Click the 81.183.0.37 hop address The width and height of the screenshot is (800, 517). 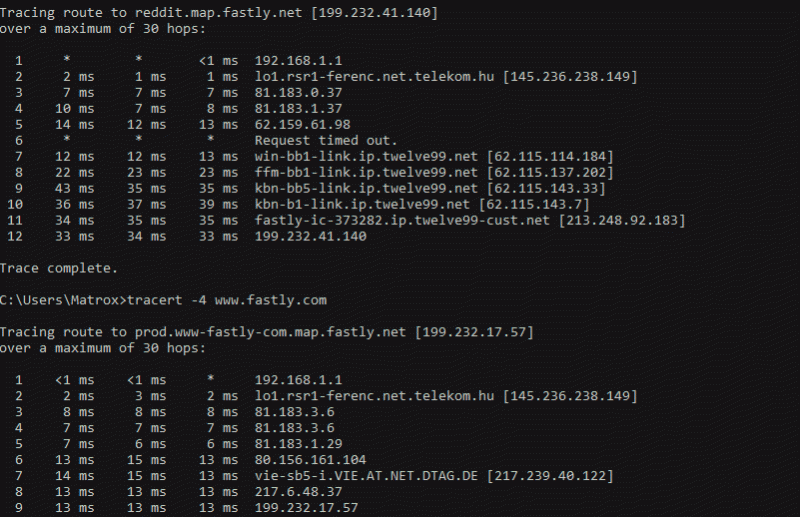click(298, 93)
